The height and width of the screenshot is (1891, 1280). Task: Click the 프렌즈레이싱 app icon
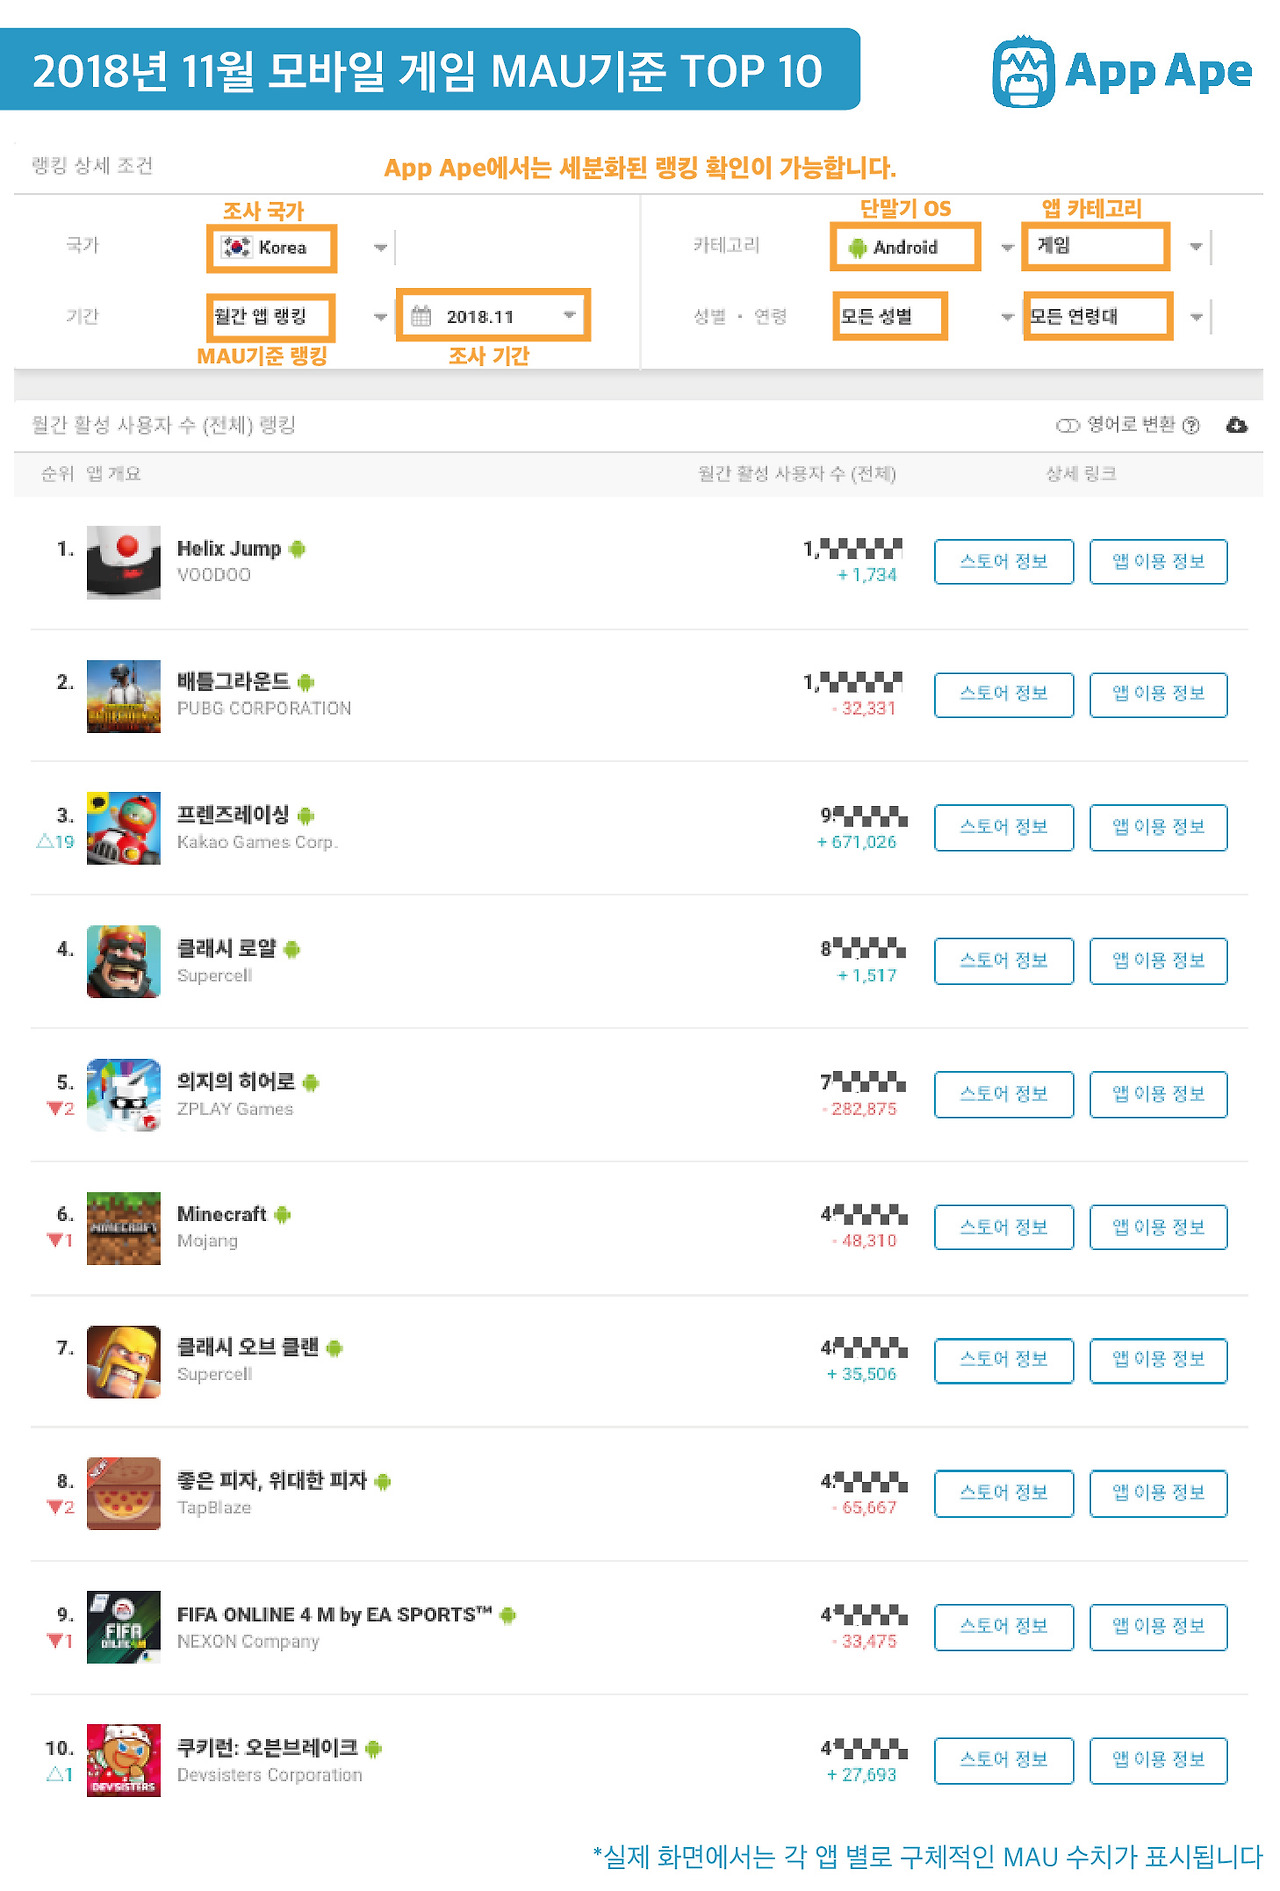click(x=123, y=829)
